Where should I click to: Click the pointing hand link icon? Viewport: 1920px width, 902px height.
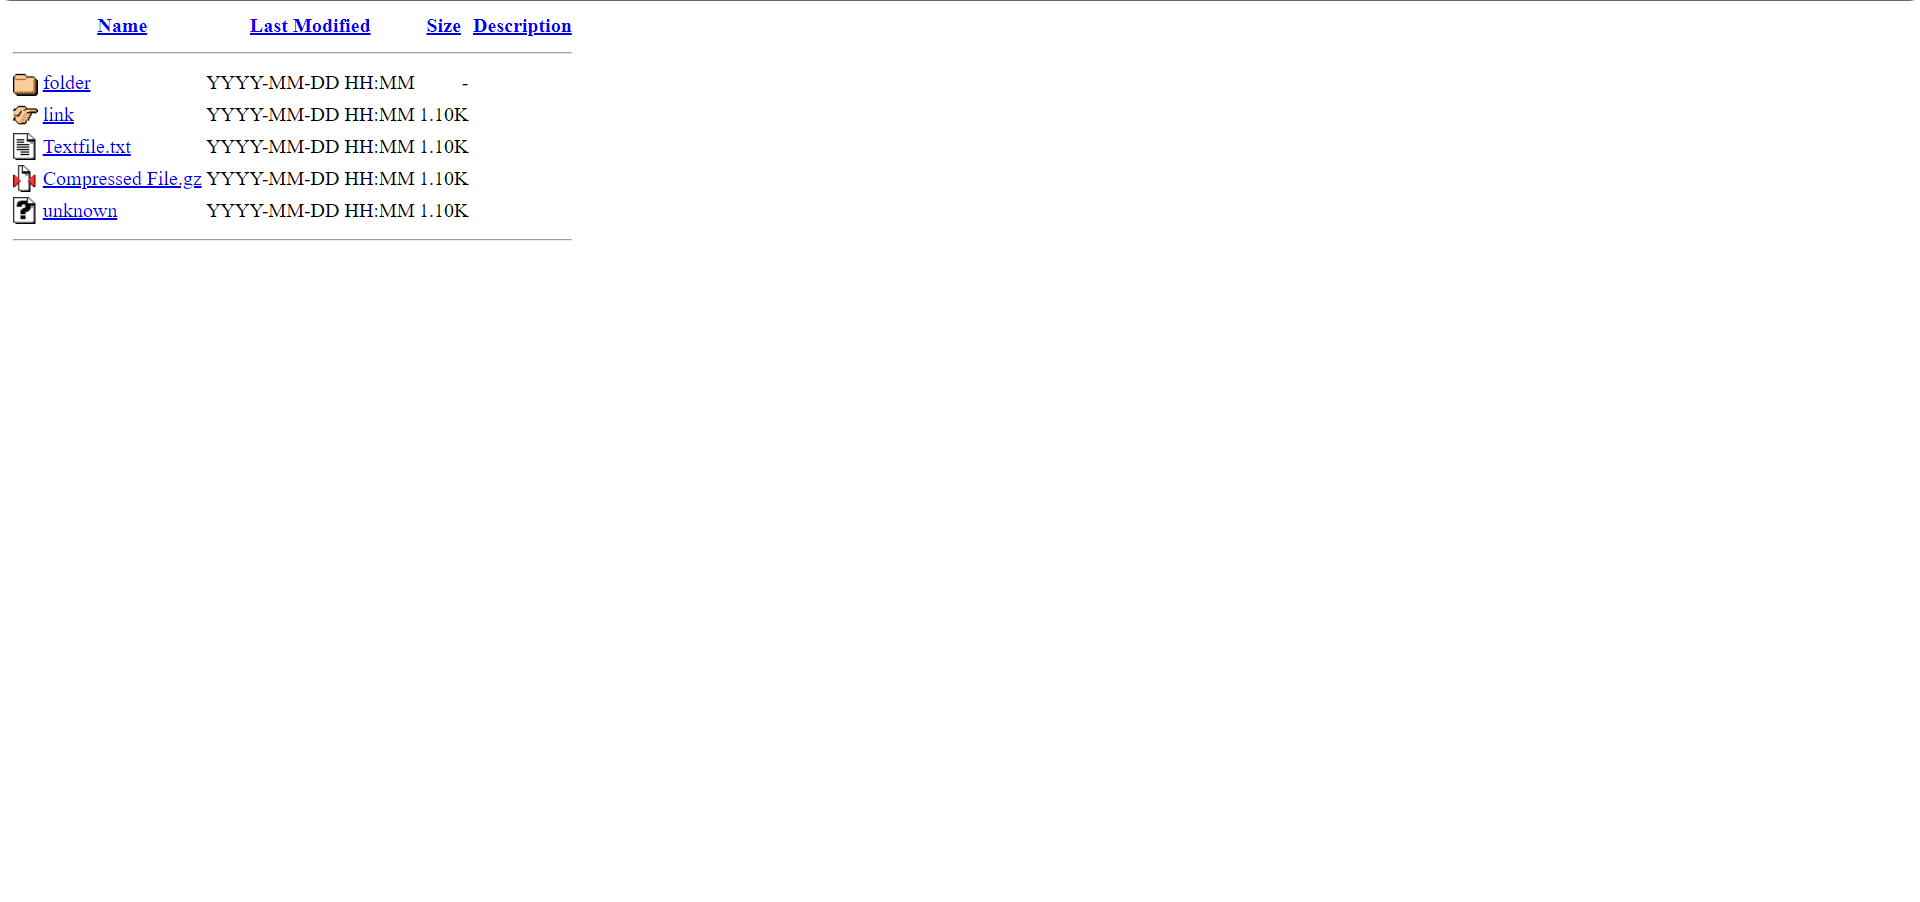point(25,115)
